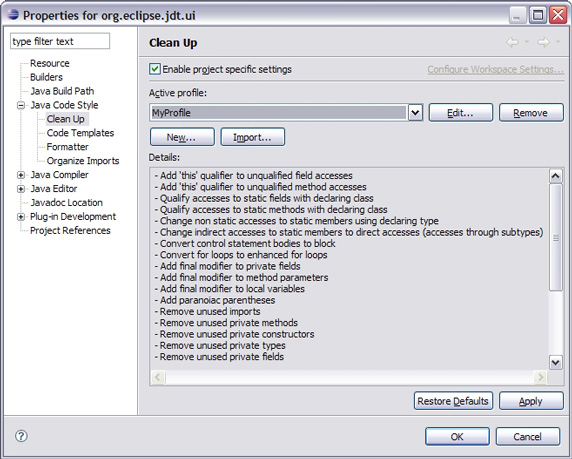
Task: Click Restore Defaults button
Action: point(453,401)
